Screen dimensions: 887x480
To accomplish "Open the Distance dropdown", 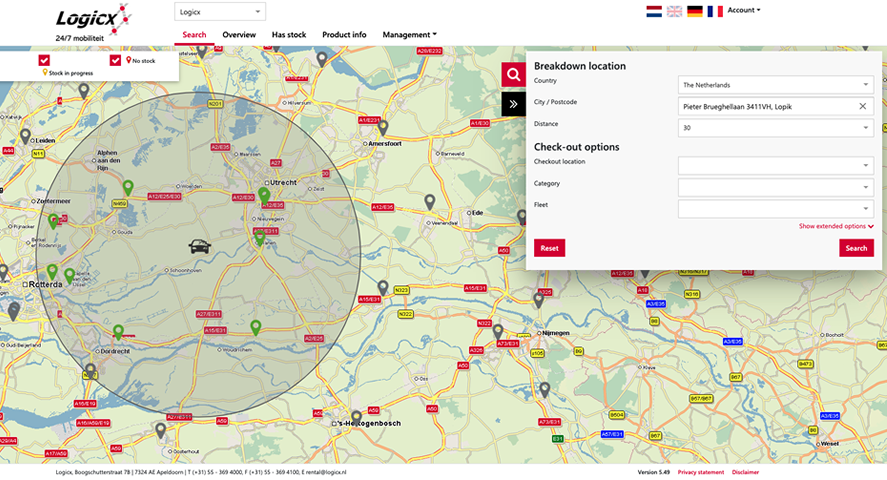I will point(775,128).
